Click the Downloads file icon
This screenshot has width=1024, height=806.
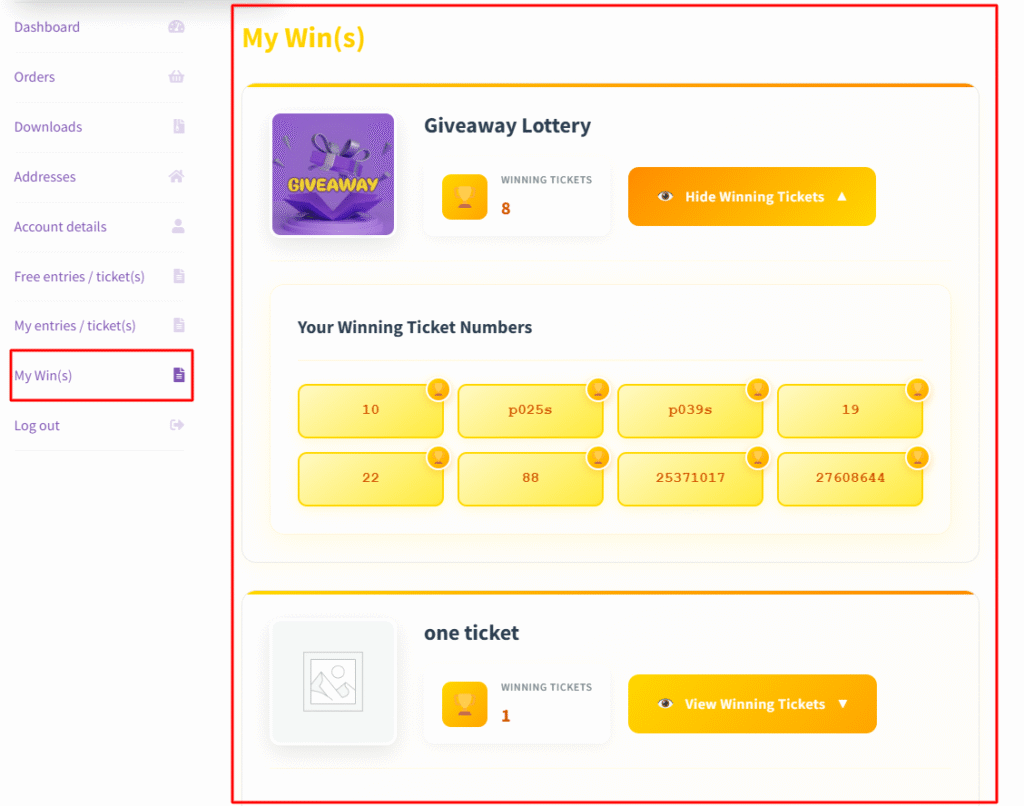[178, 127]
